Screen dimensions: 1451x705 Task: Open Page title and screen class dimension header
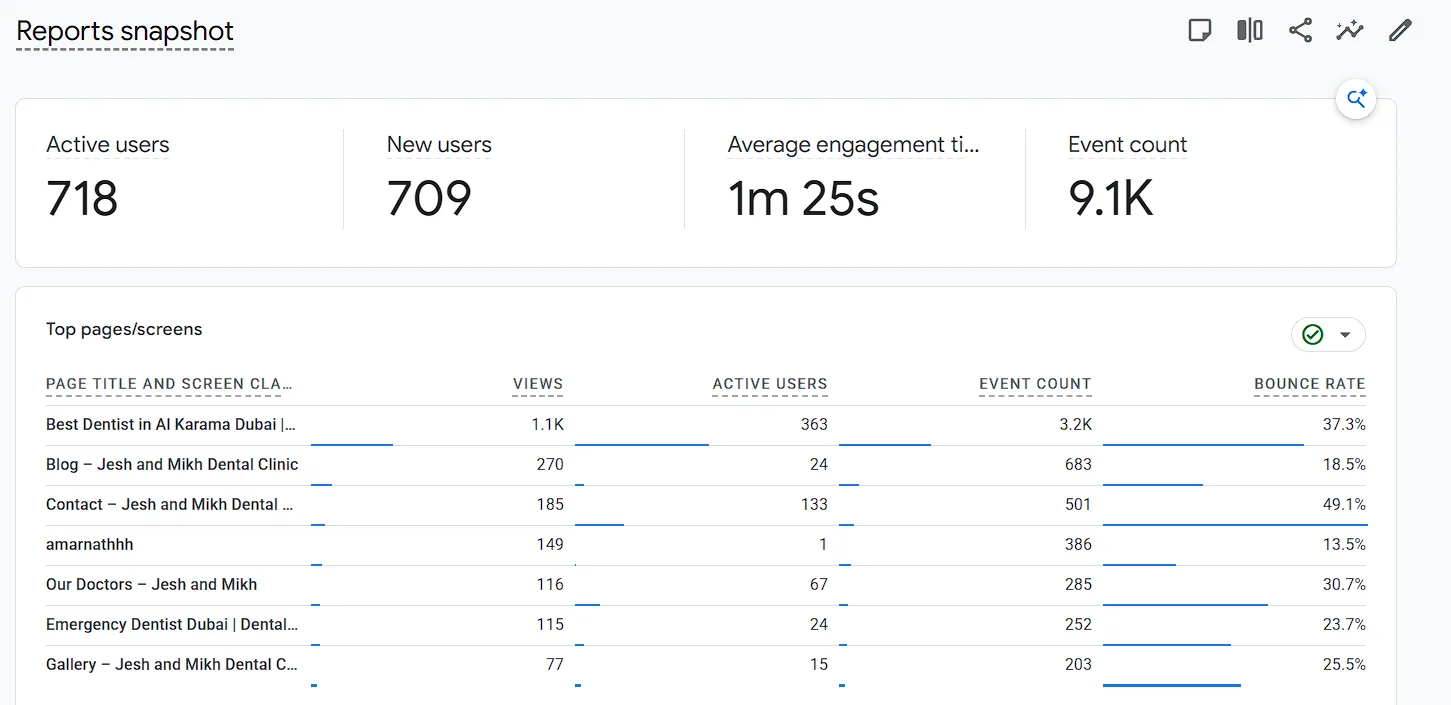point(169,384)
